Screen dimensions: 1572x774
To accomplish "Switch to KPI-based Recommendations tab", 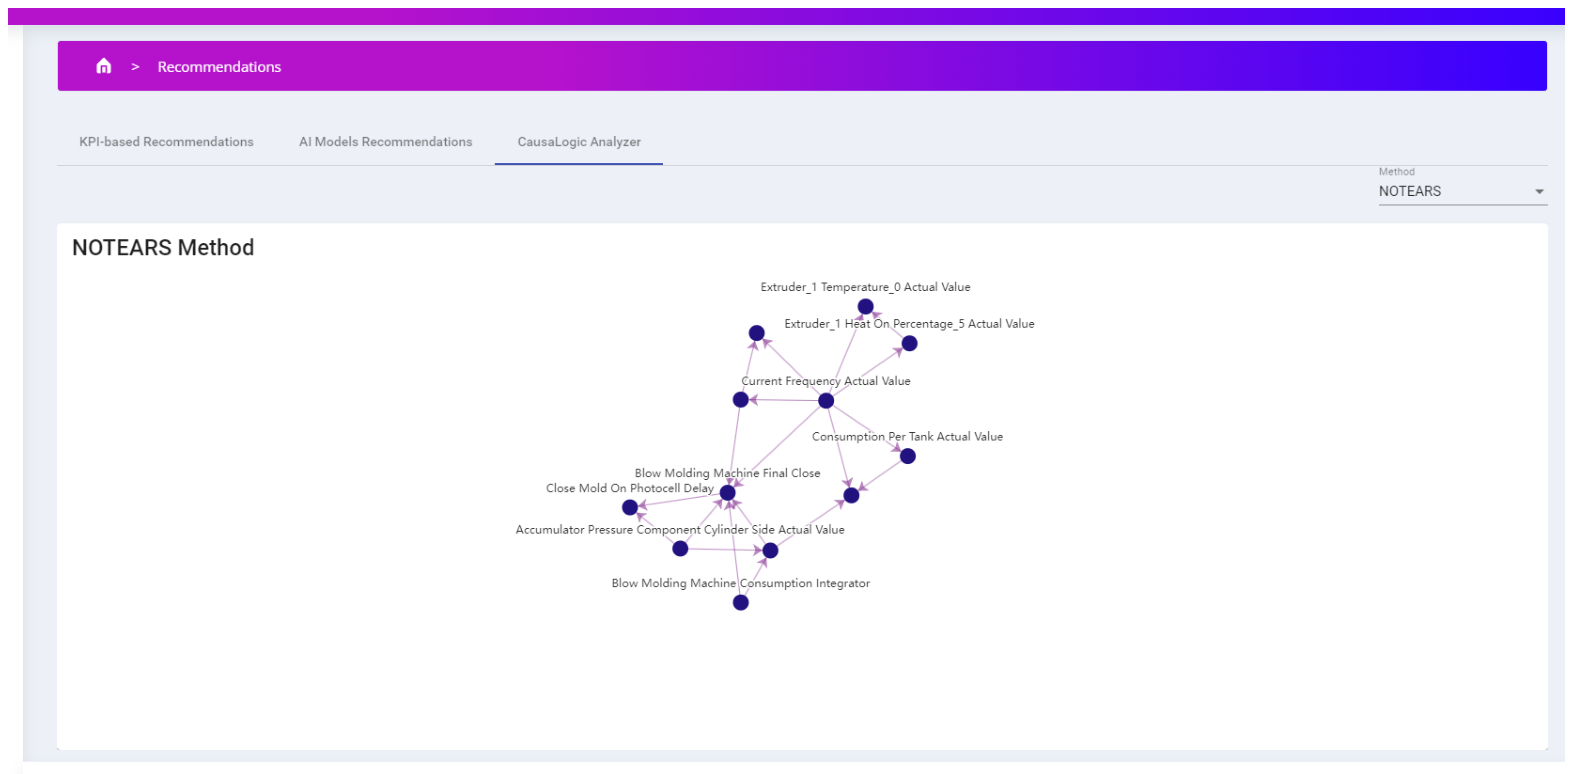I will (166, 142).
